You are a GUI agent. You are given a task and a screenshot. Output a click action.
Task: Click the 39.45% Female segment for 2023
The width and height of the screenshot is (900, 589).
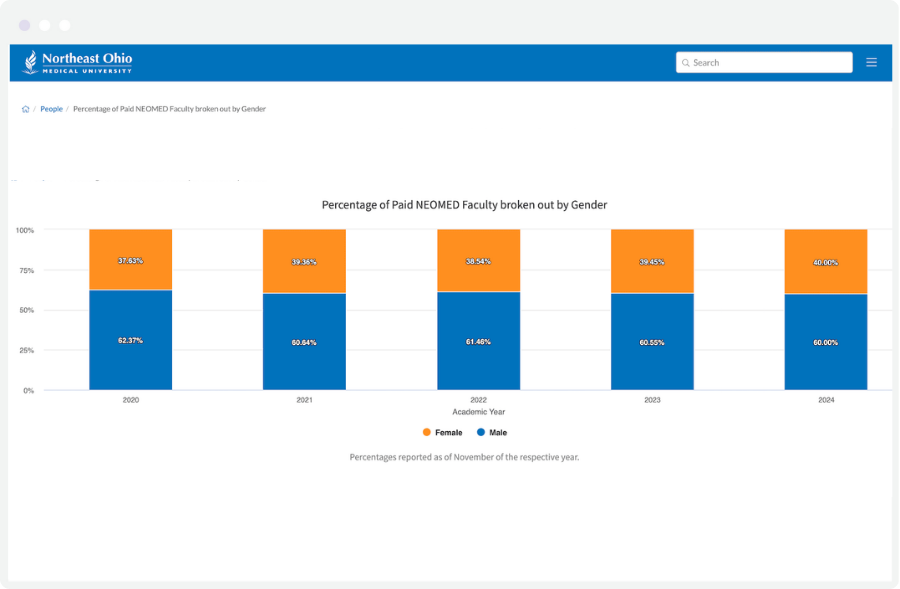tap(652, 260)
